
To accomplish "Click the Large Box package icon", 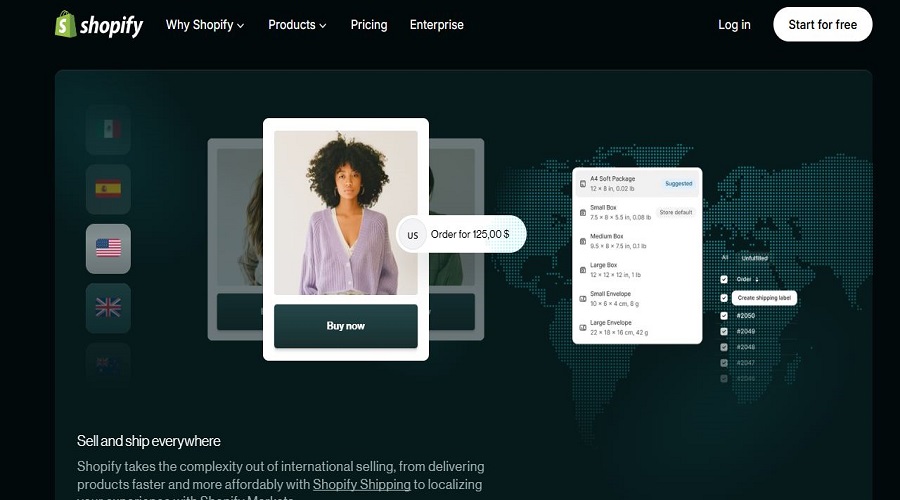I will pyautogui.click(x=583, y=270).
